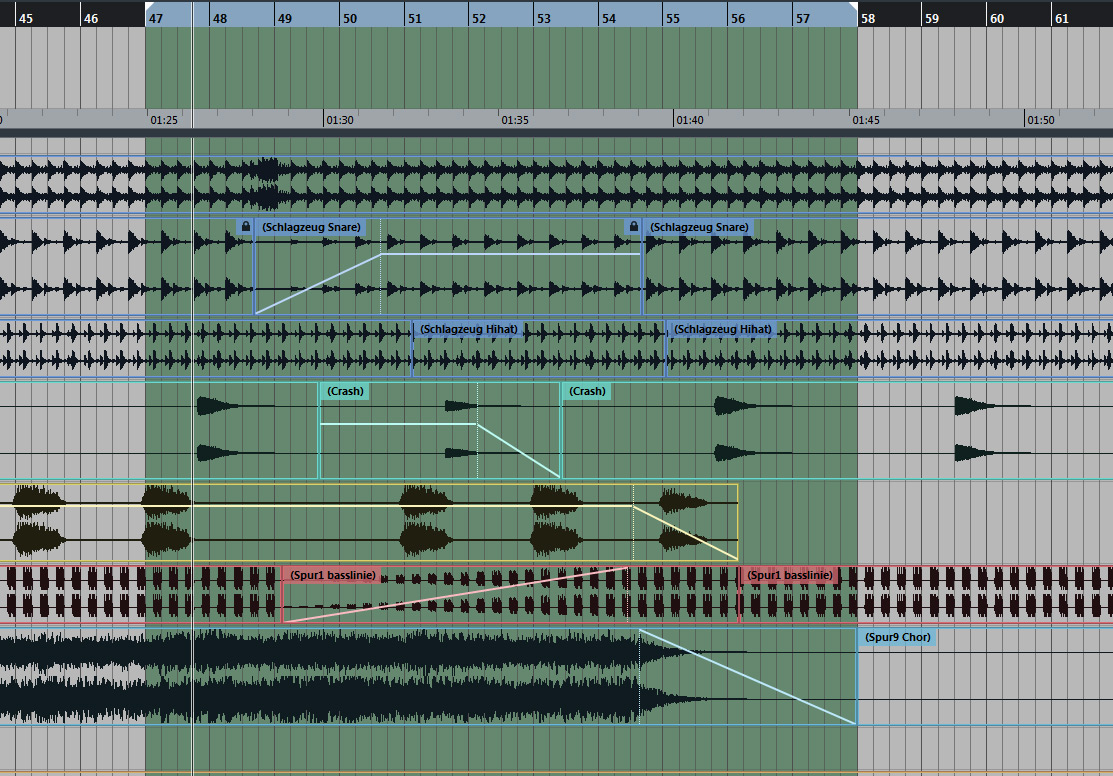
Task: Click bar number 47 in the ruler
Action: [x=155, y=18]
